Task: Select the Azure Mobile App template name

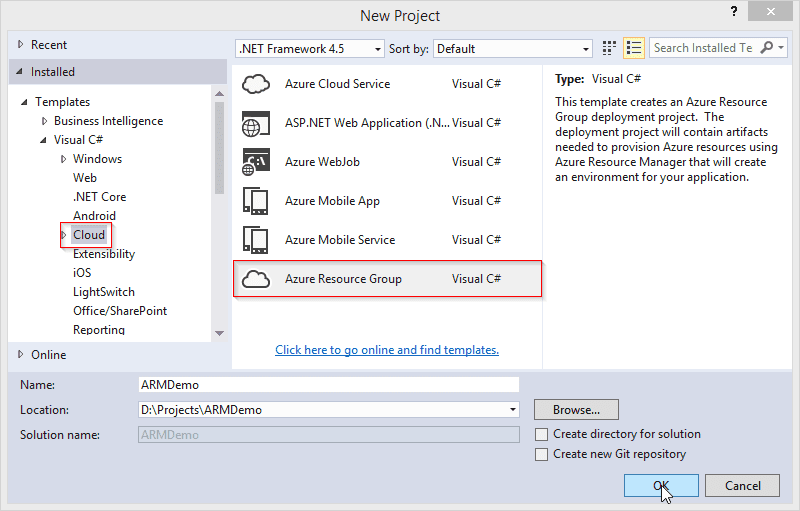Action: tap(332, 201)
